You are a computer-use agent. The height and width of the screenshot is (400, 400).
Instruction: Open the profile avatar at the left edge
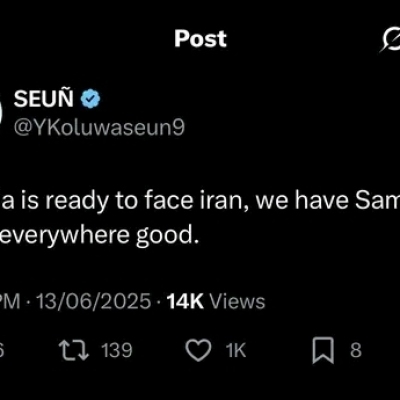1,113
